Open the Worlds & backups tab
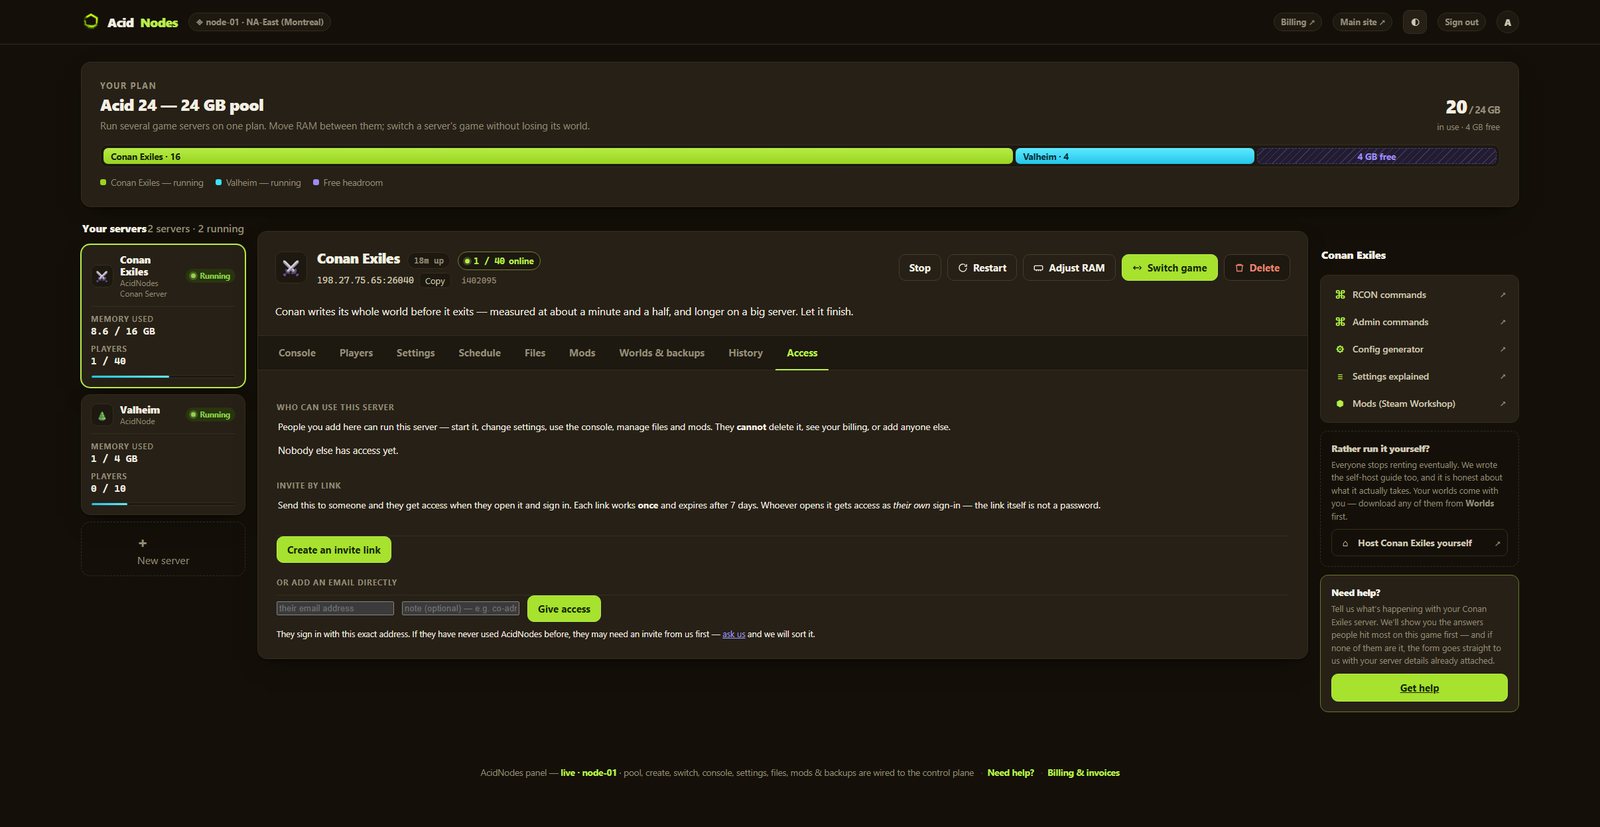This screenshot has width=1600, height=827. click(662, 353)
